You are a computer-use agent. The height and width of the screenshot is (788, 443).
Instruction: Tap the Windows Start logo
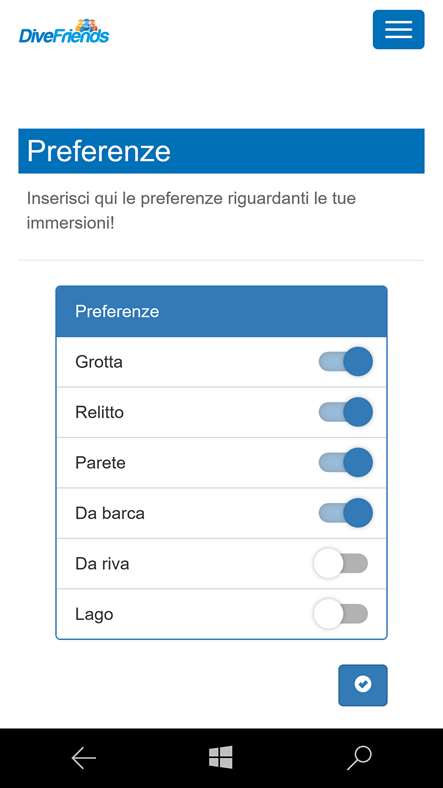coord(221,757)
